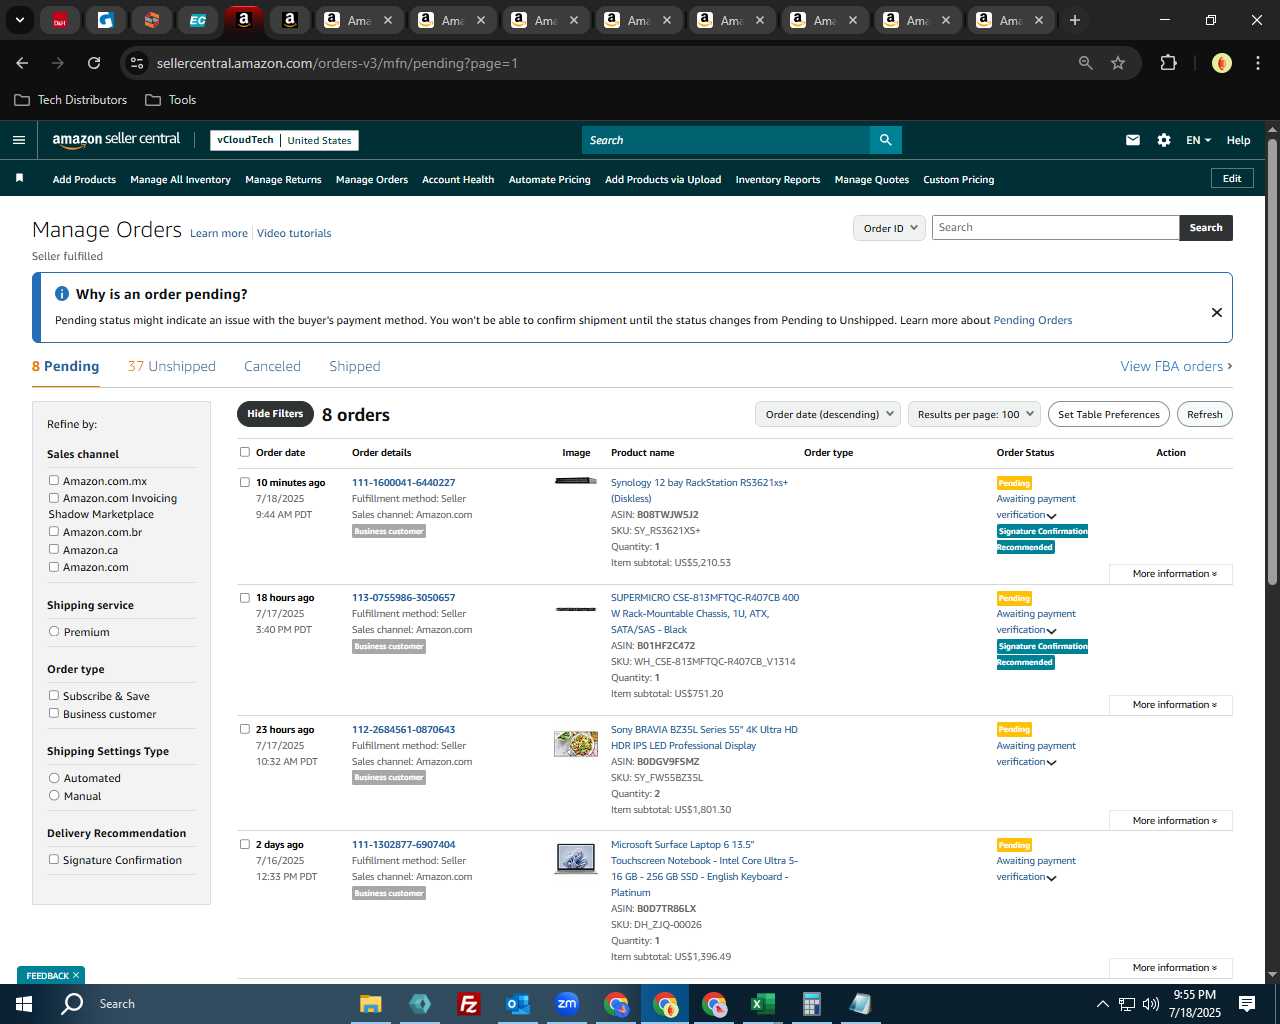Select the Premium shipping service radio
The image size is (1280, 1024).
click(x=54, y=631)
